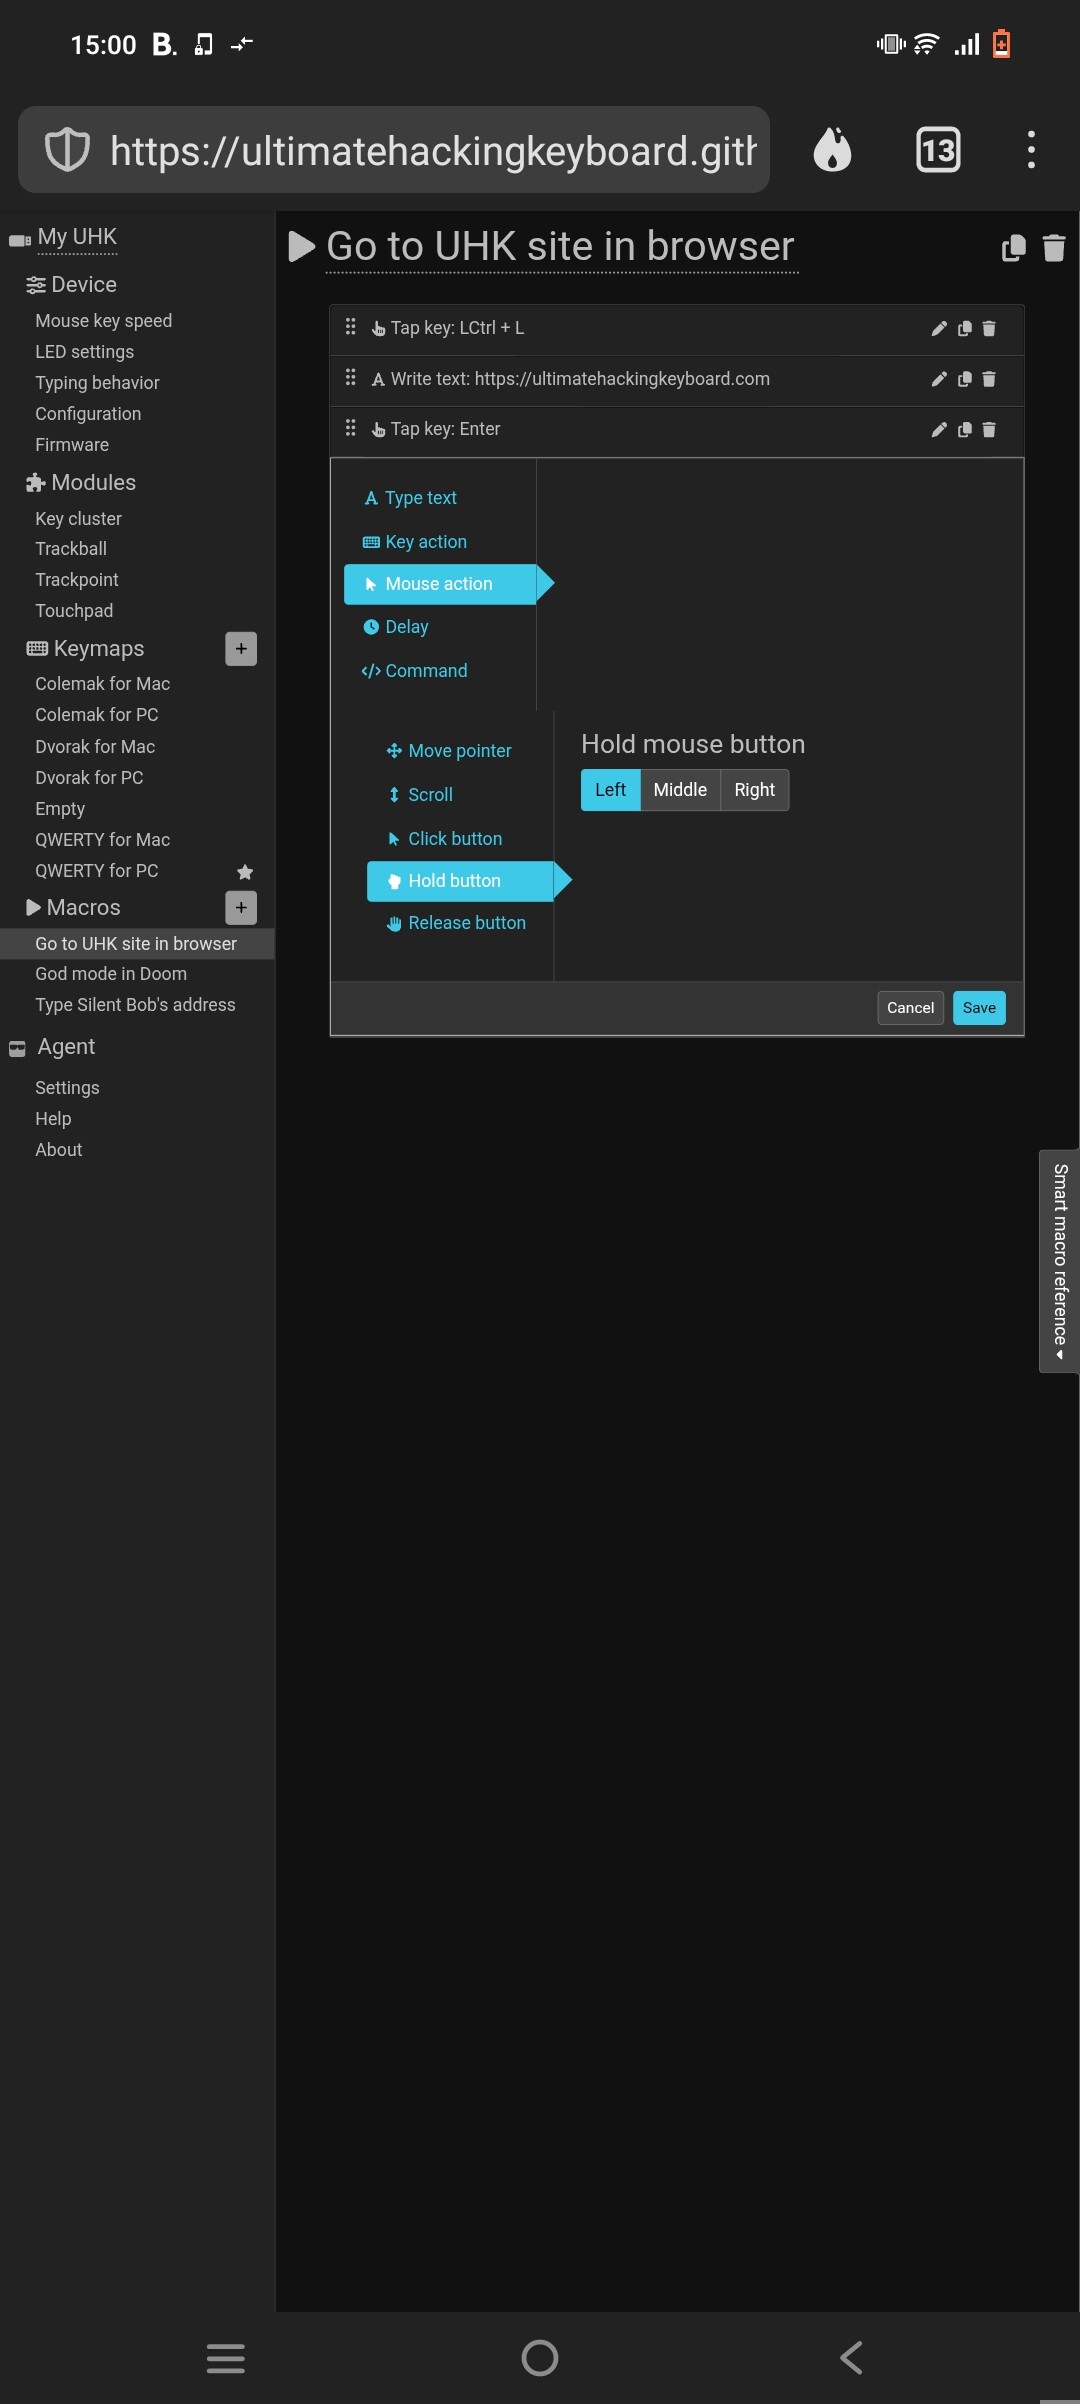Select Middle mouse button option
Screen dimensions: 1080x2404
tap(680, 790)
